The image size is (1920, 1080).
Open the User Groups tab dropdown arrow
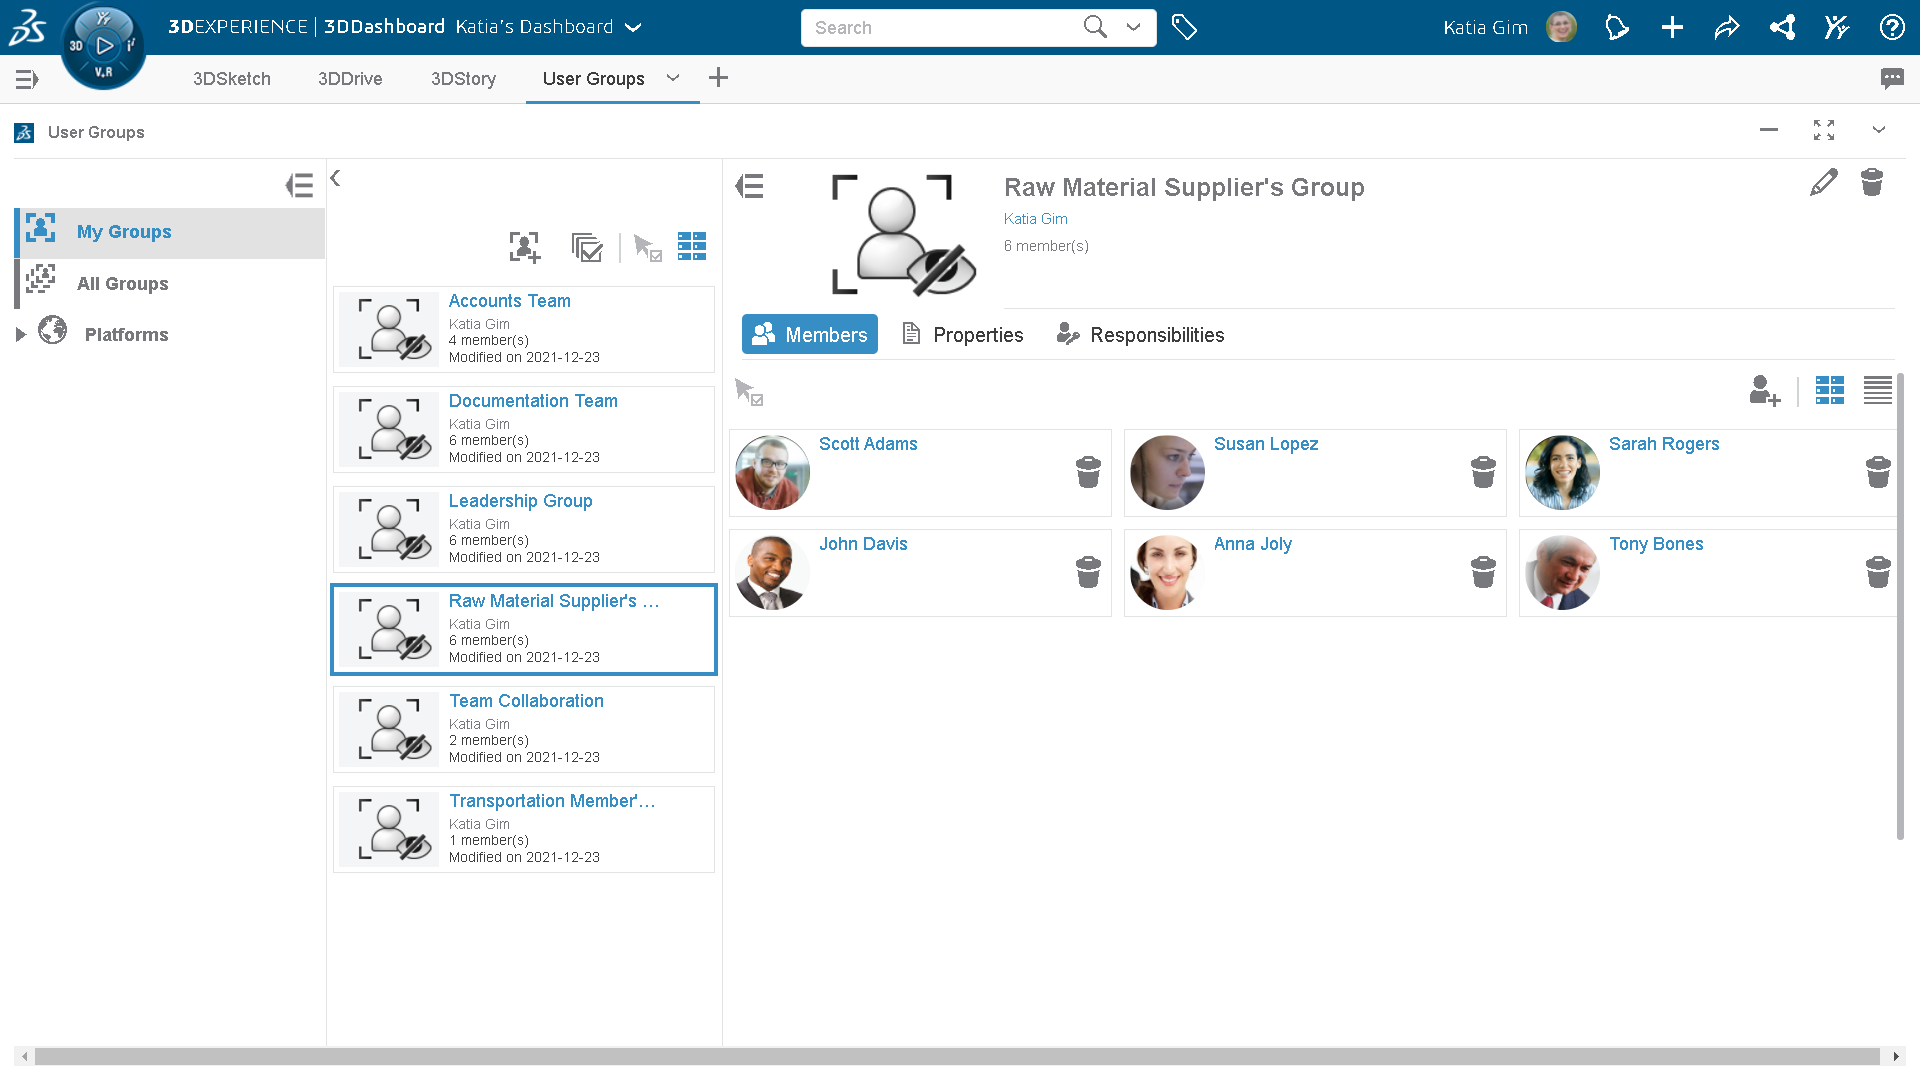tap(673, 78)
